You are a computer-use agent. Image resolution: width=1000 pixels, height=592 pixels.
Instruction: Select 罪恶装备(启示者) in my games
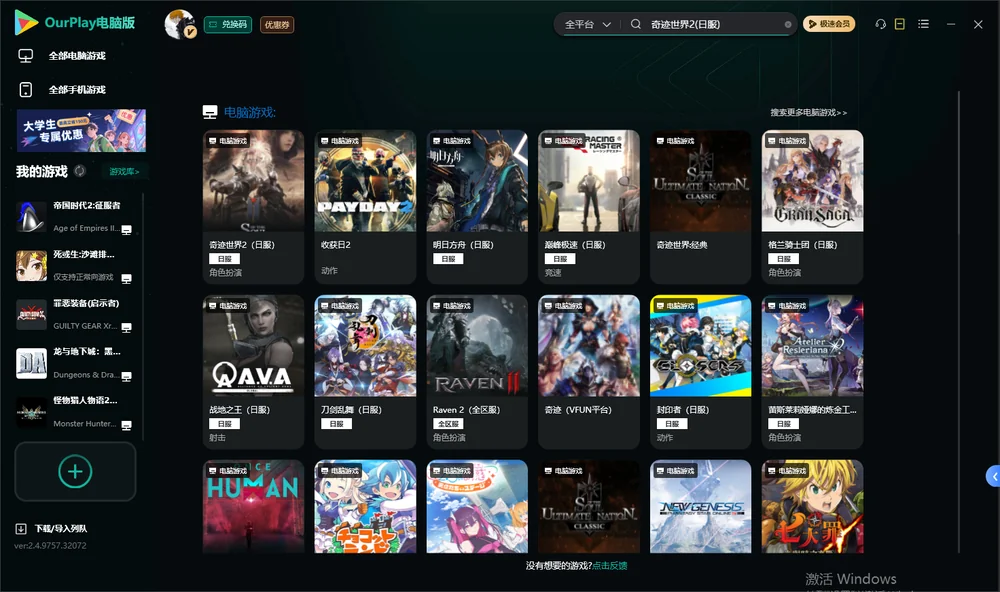click(x=74, y=314)
